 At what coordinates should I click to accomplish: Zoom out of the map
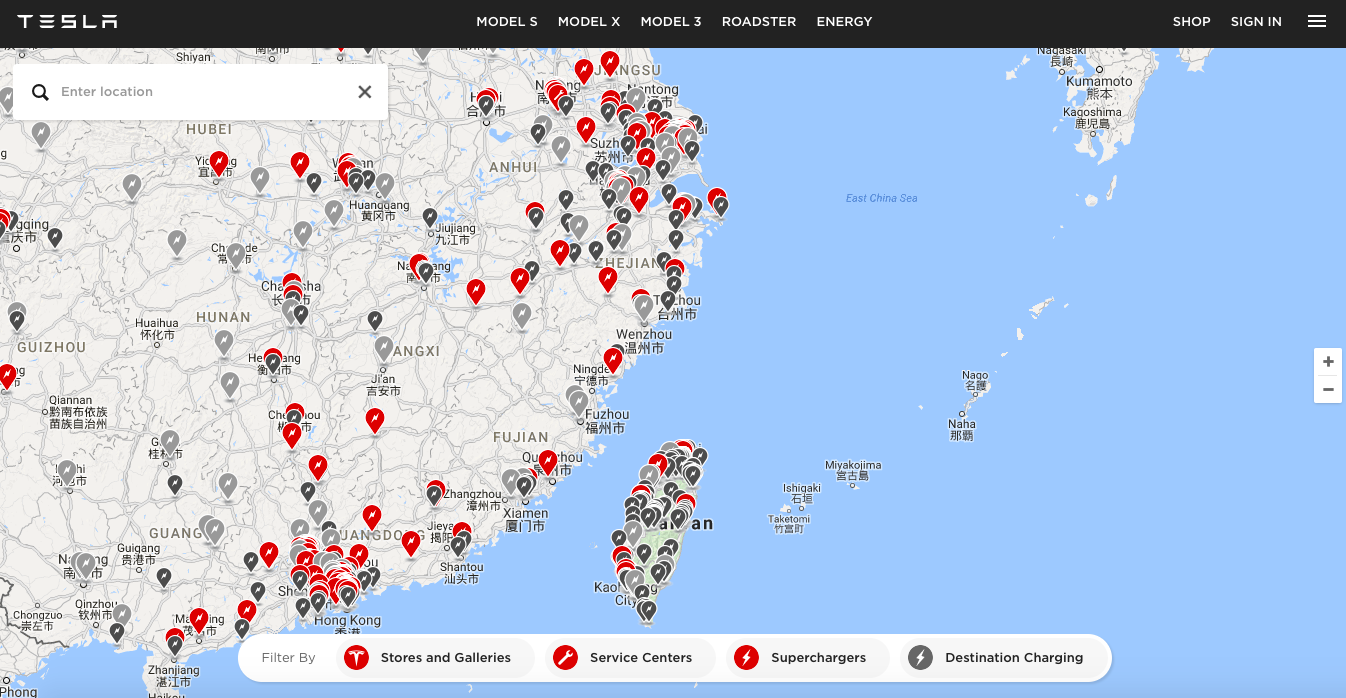[x=1328, y=389]
